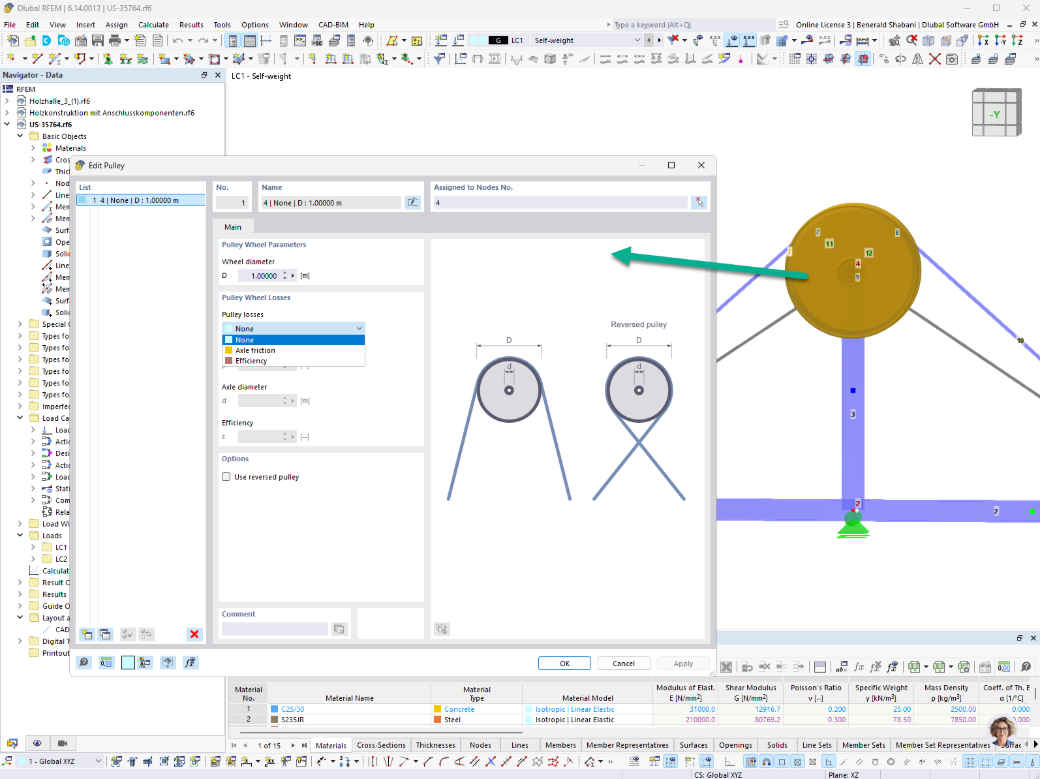The width and height of the screenshot is (1040, 779).
Task: Click the fx formula icon in the dialog footer
Action: 190,662
